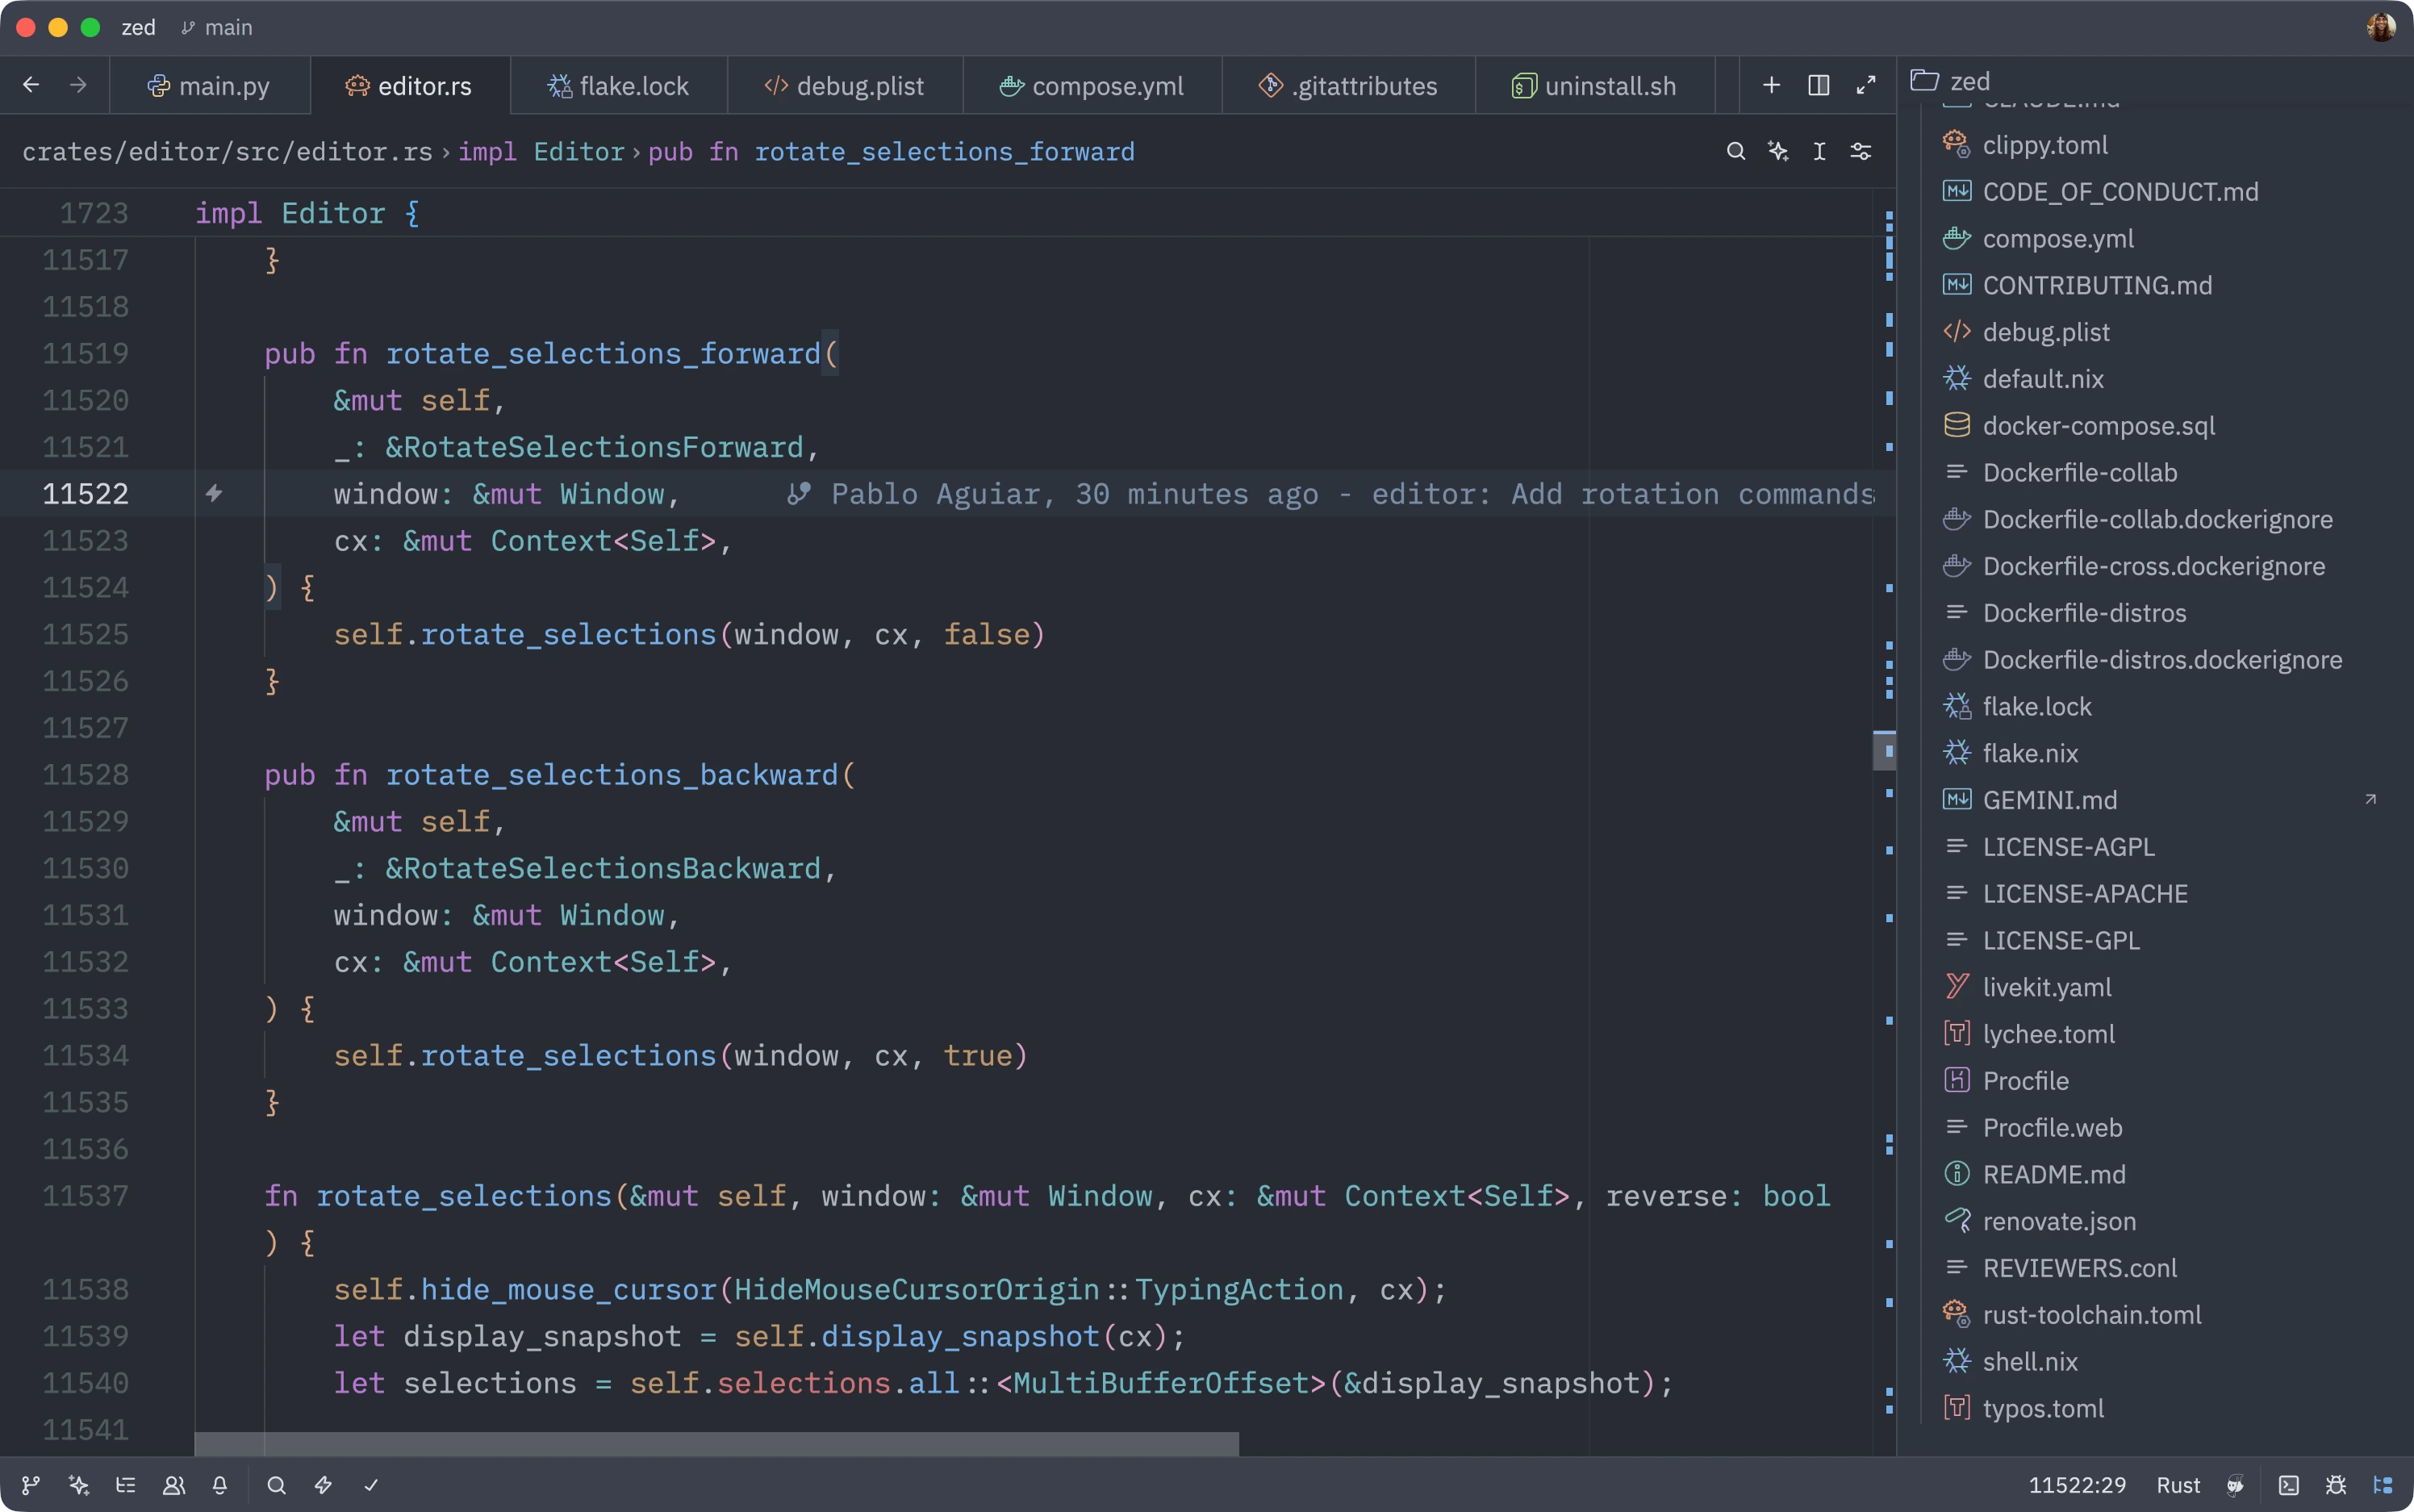The width and height of the screenshot is (2414, 1512).
Task: Switch to the main.py tab
Action: click(x=211, y=86)
